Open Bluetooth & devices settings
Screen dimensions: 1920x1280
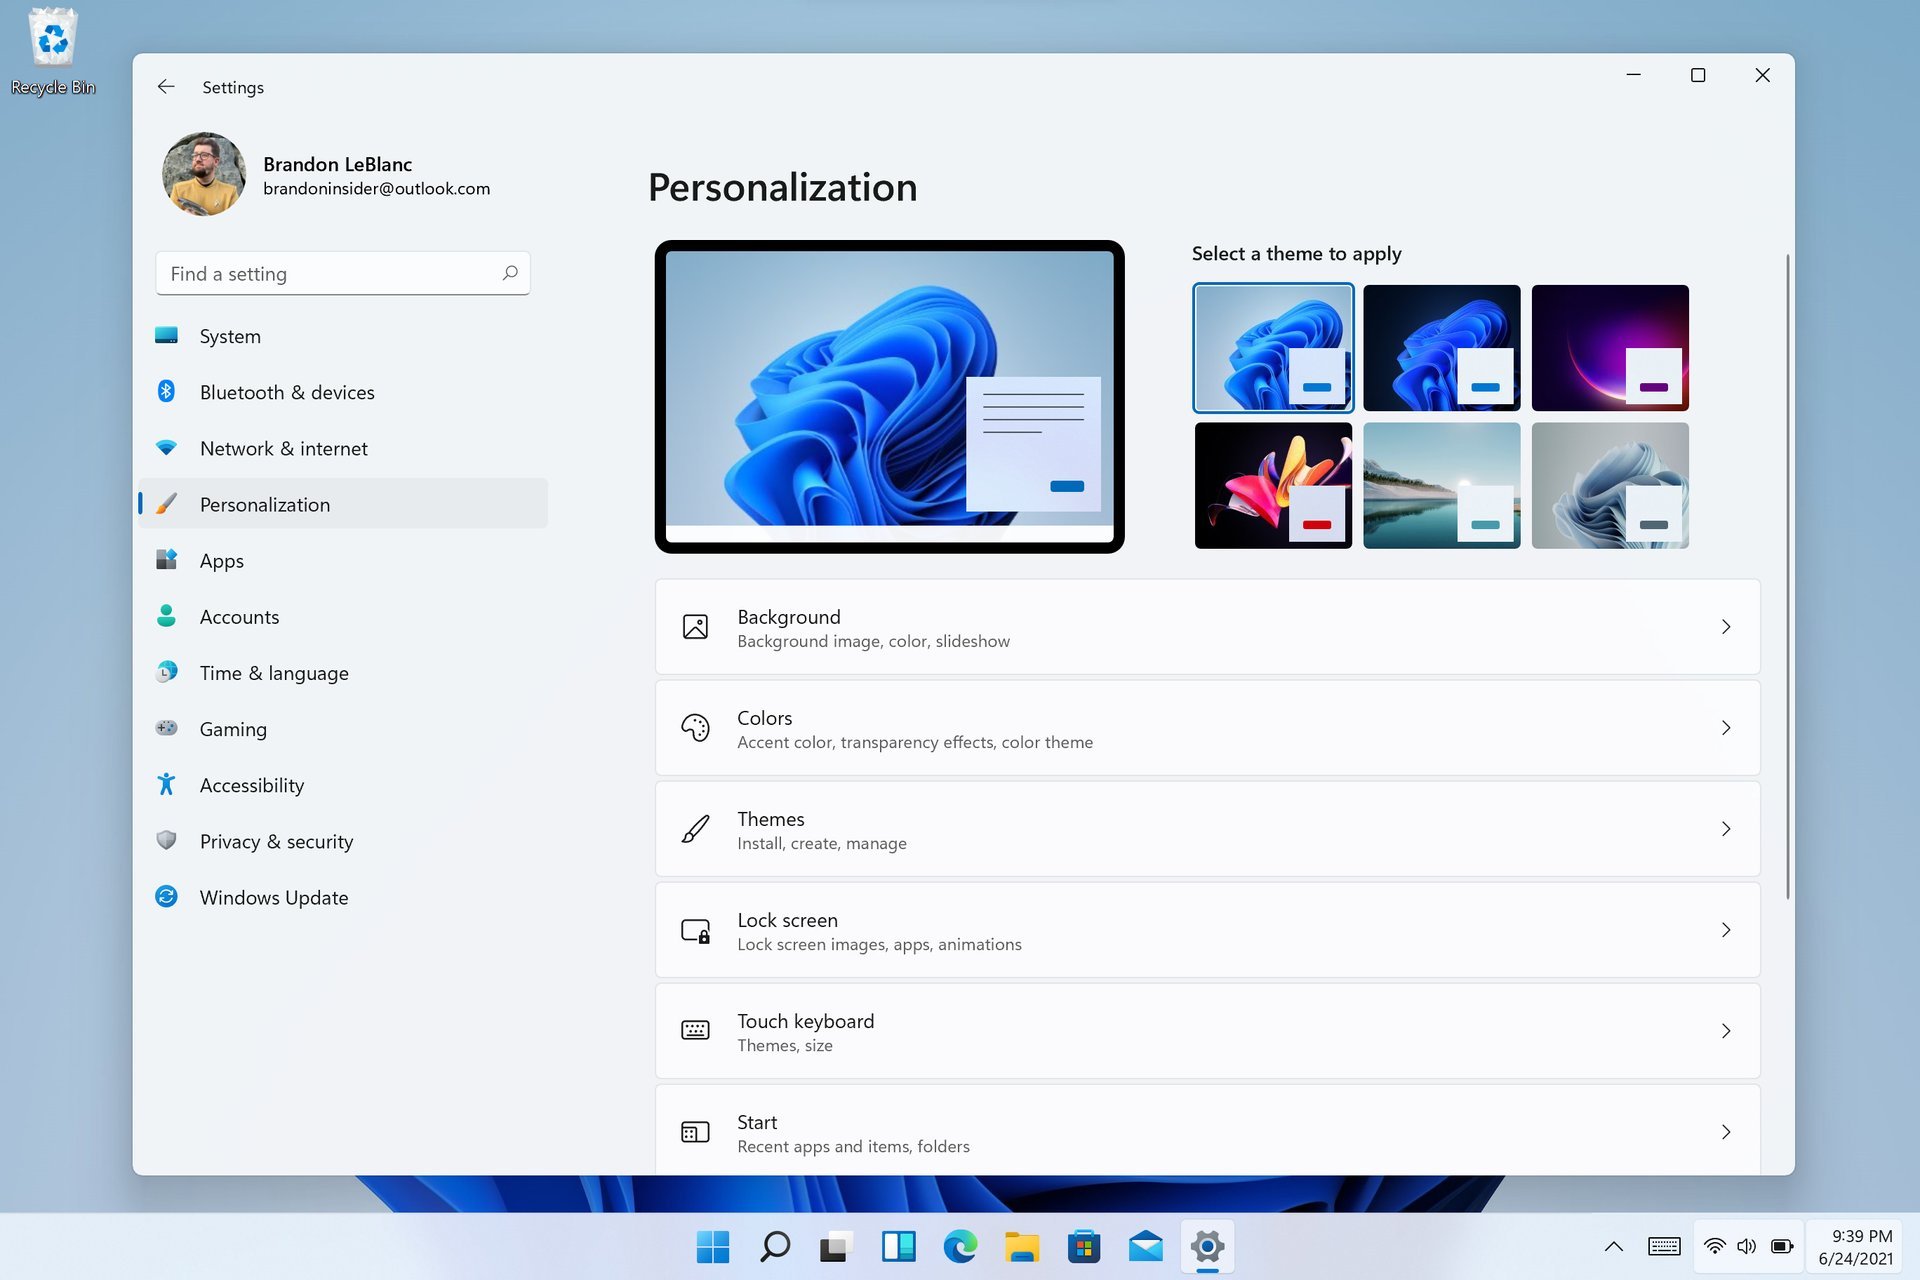[287, 390]
